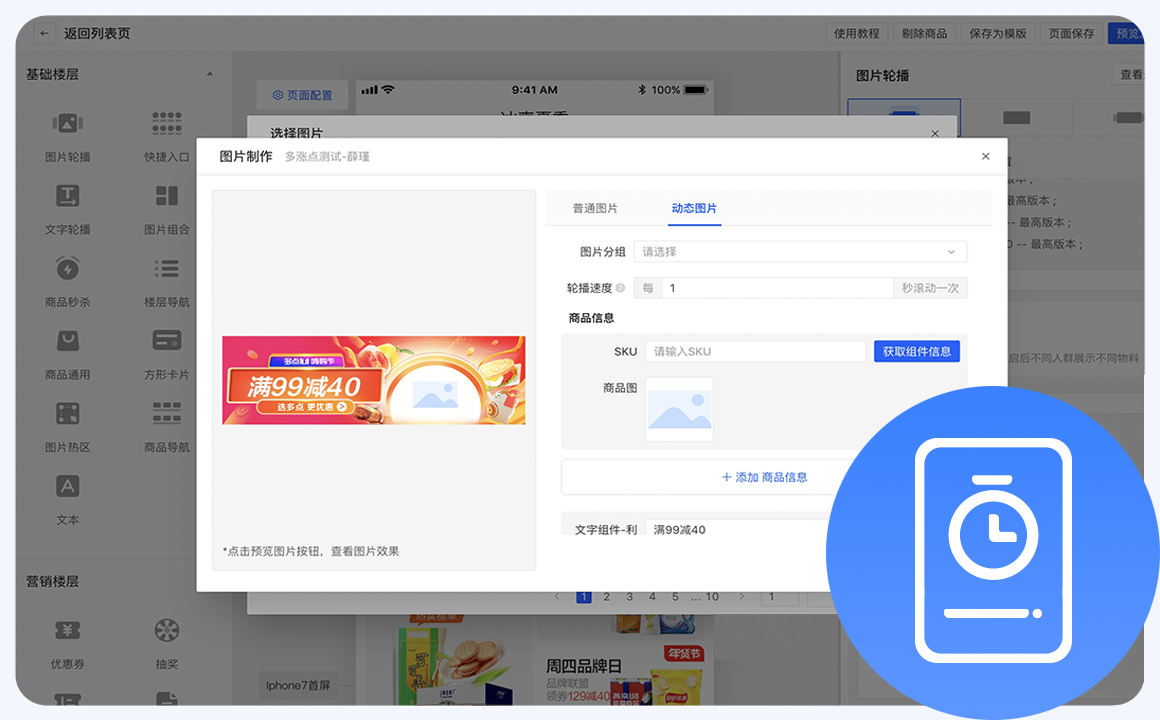The height and width of the screenshot is (720, 1160).
Task: Select the 动态图片 tab
Action: (x=694, y=208)
